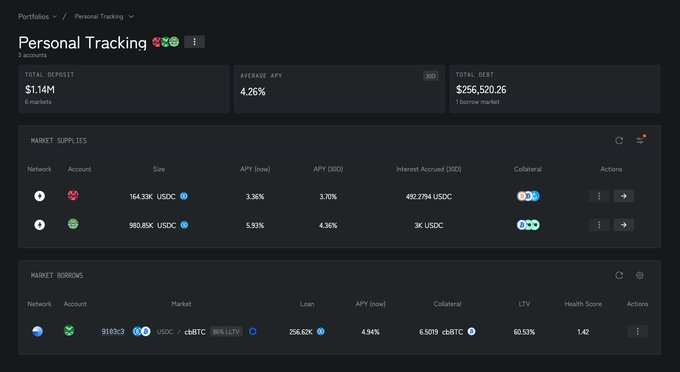Click the USDC token icon beside 164.33K
This screenshot has width=680, height=372.
(184, 196)
